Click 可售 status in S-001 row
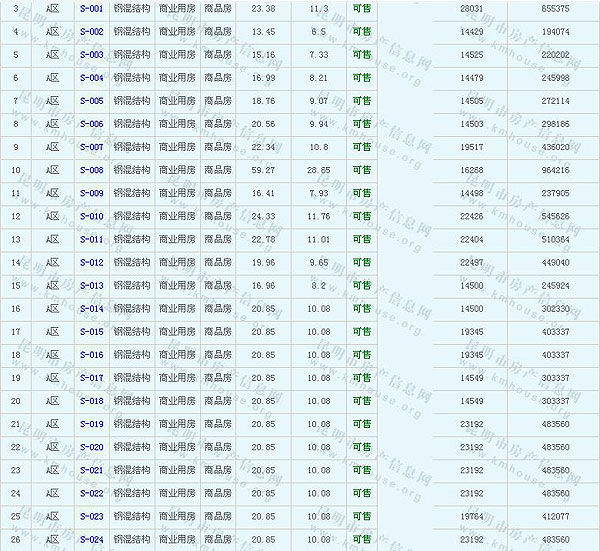600x551 pixels. click(361, 8)
